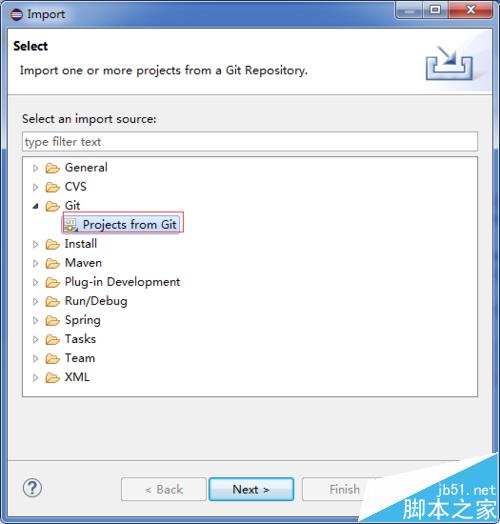Click the Projects from Git icon
The width and height of the screenshot is (500, 524).
click(x=71, y=225)
